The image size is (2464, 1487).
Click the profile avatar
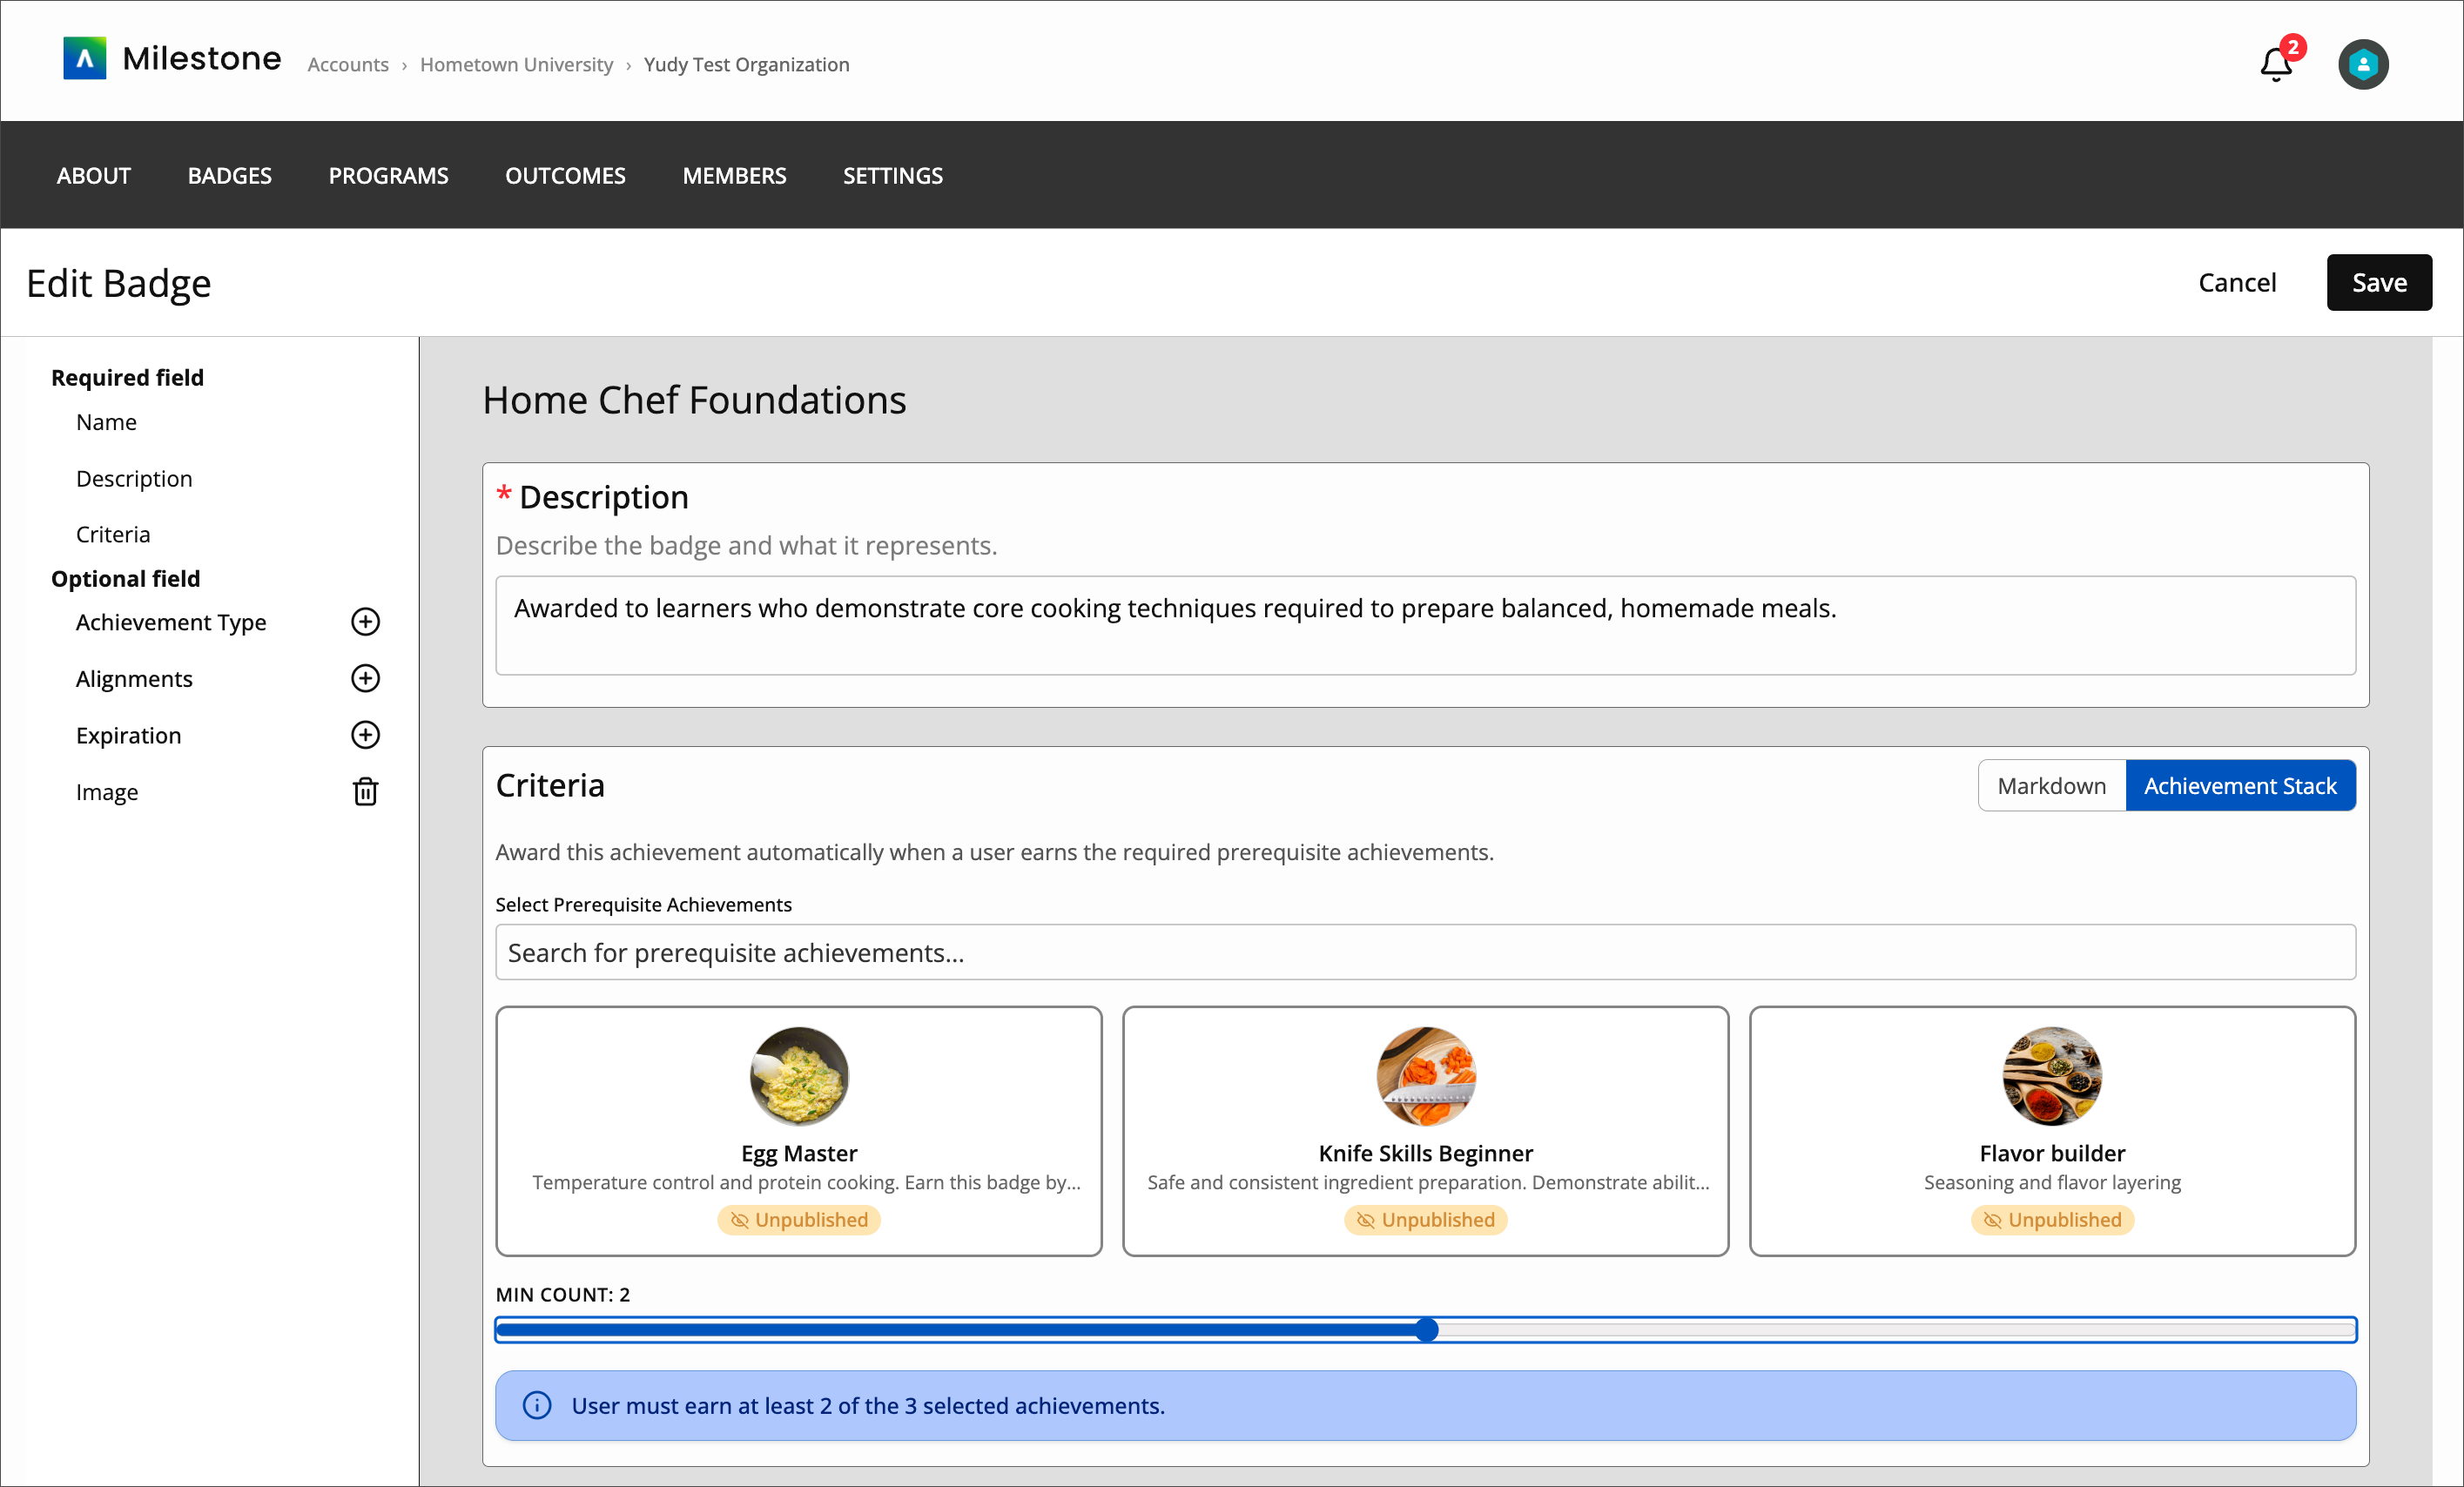point(2362,63)
